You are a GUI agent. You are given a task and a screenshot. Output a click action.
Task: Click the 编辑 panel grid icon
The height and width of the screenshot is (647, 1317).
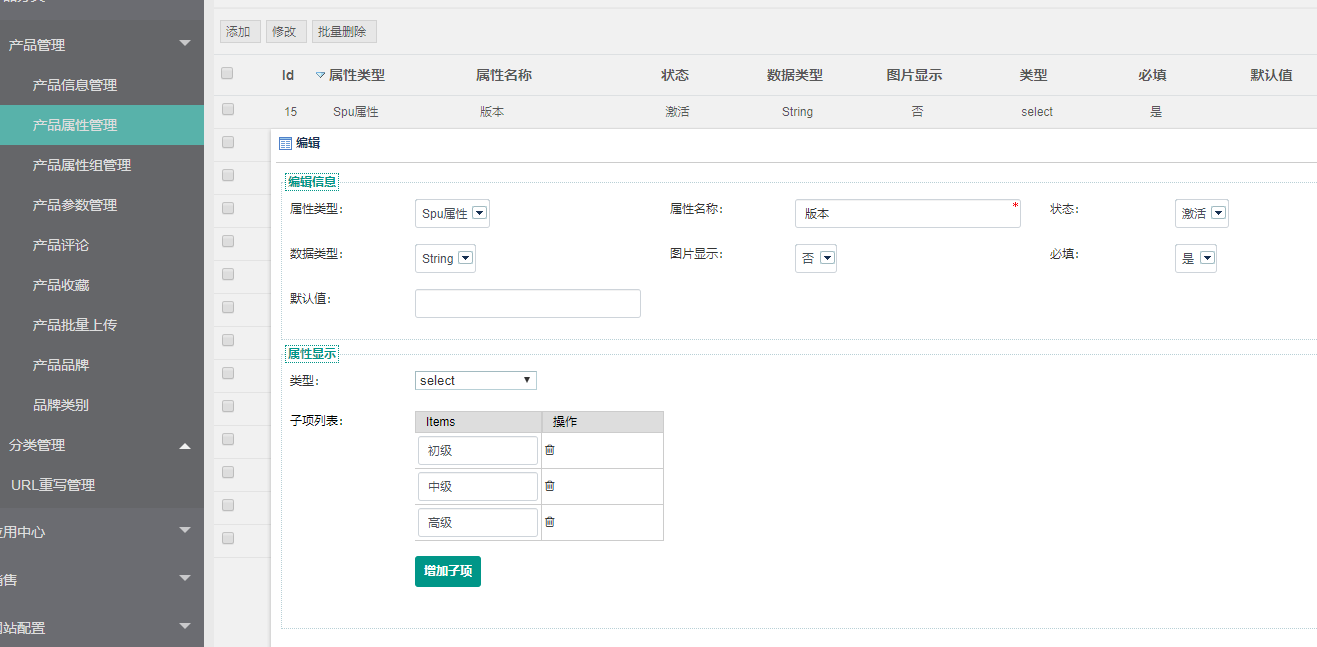tap(285, 143)
